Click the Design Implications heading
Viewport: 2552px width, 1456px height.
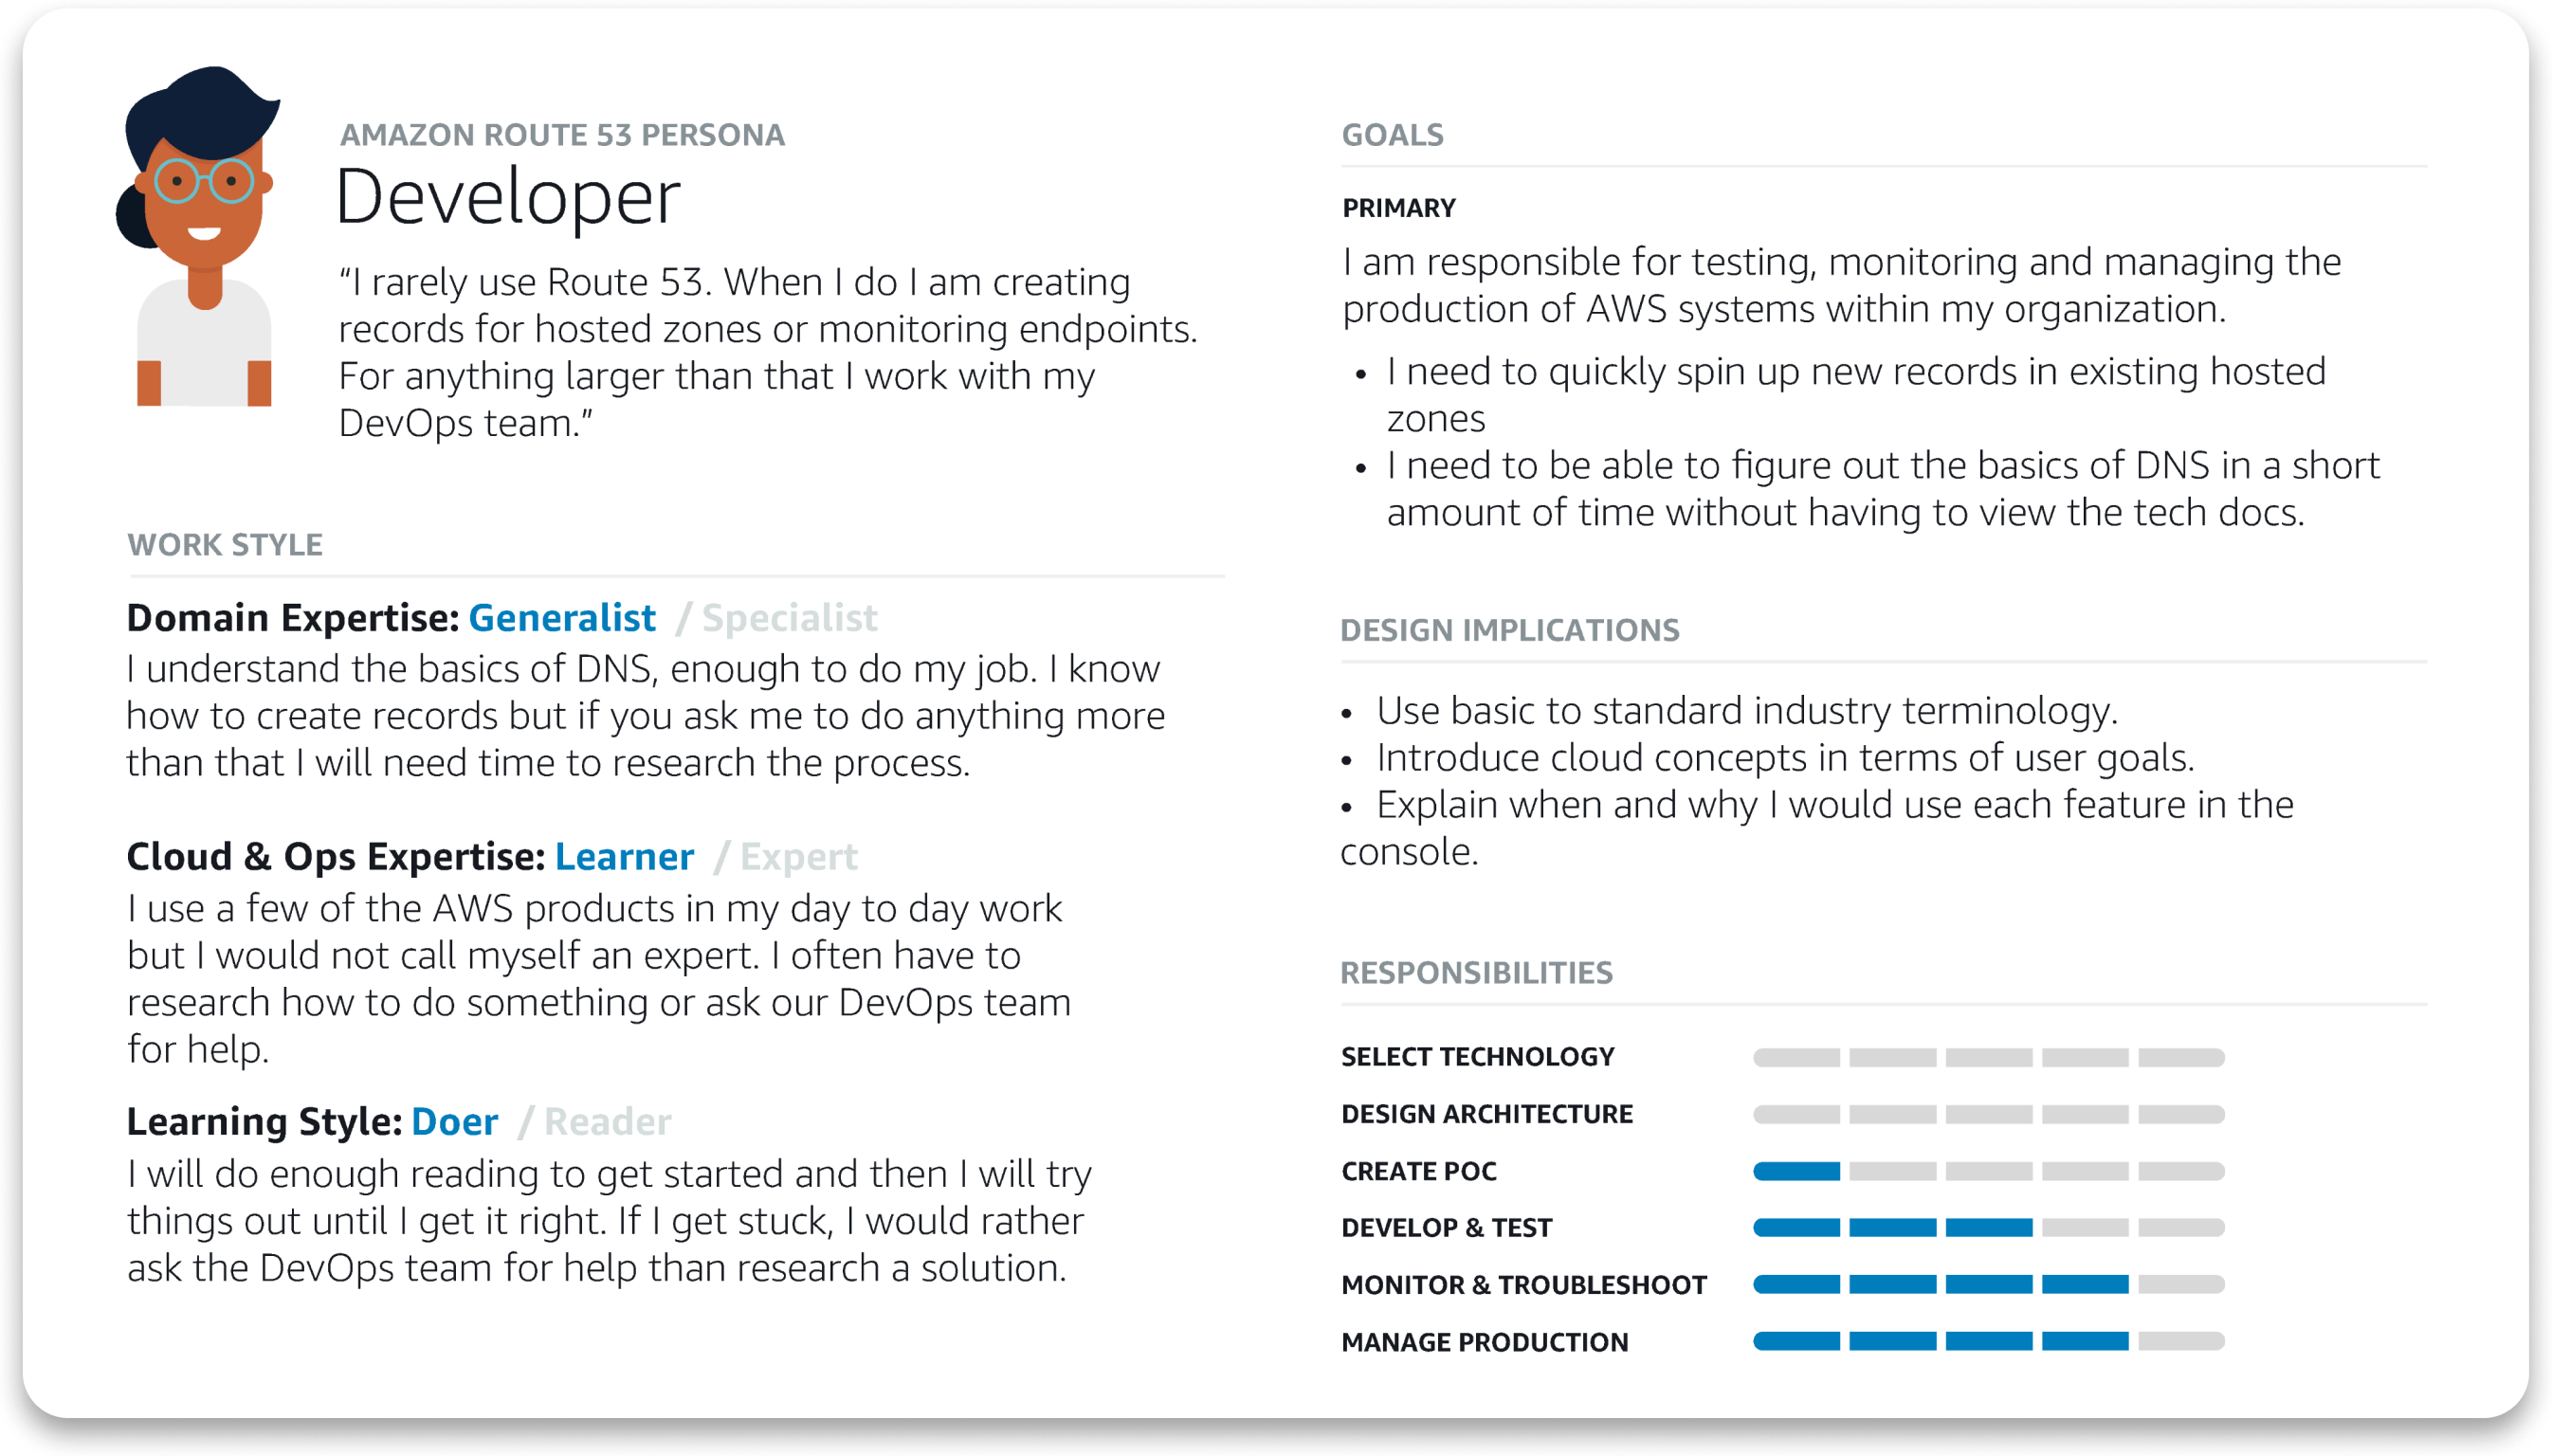click(x=1509, y=630)
